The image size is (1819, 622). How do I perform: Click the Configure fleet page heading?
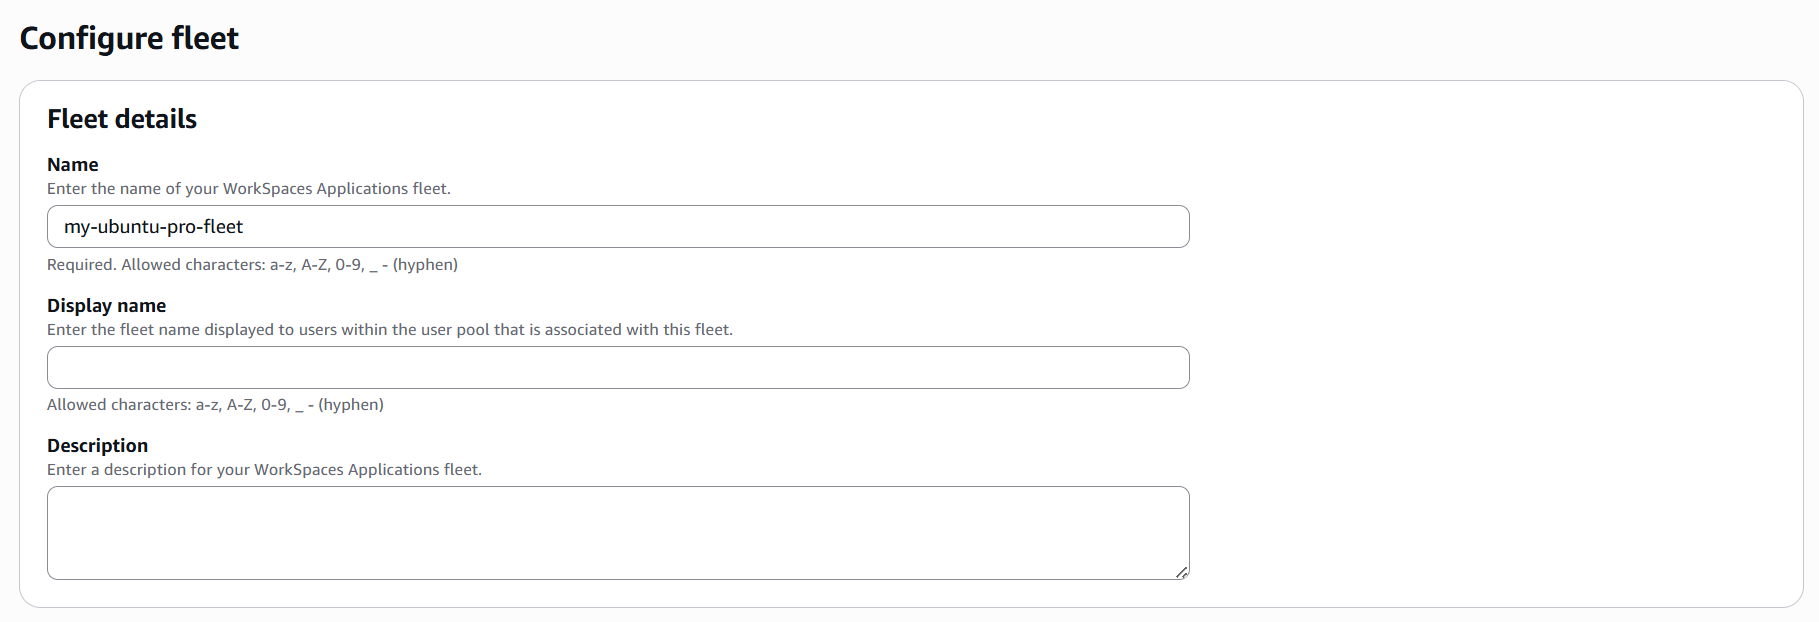128,38
